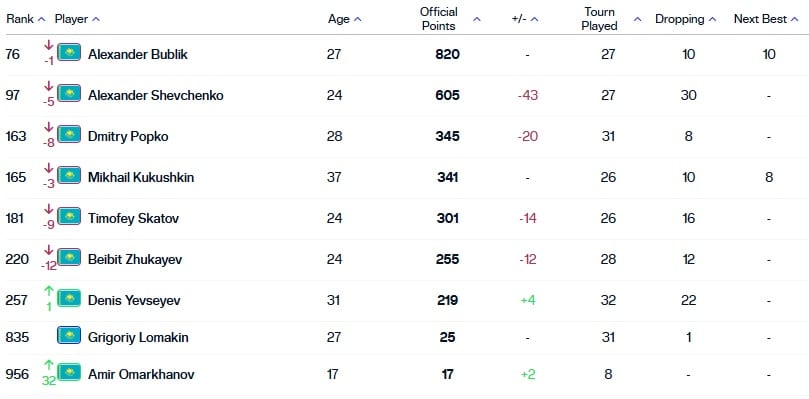
Task: Click green up arrow for Amir Omarkhanov
Action: click(x=48, y=365)
